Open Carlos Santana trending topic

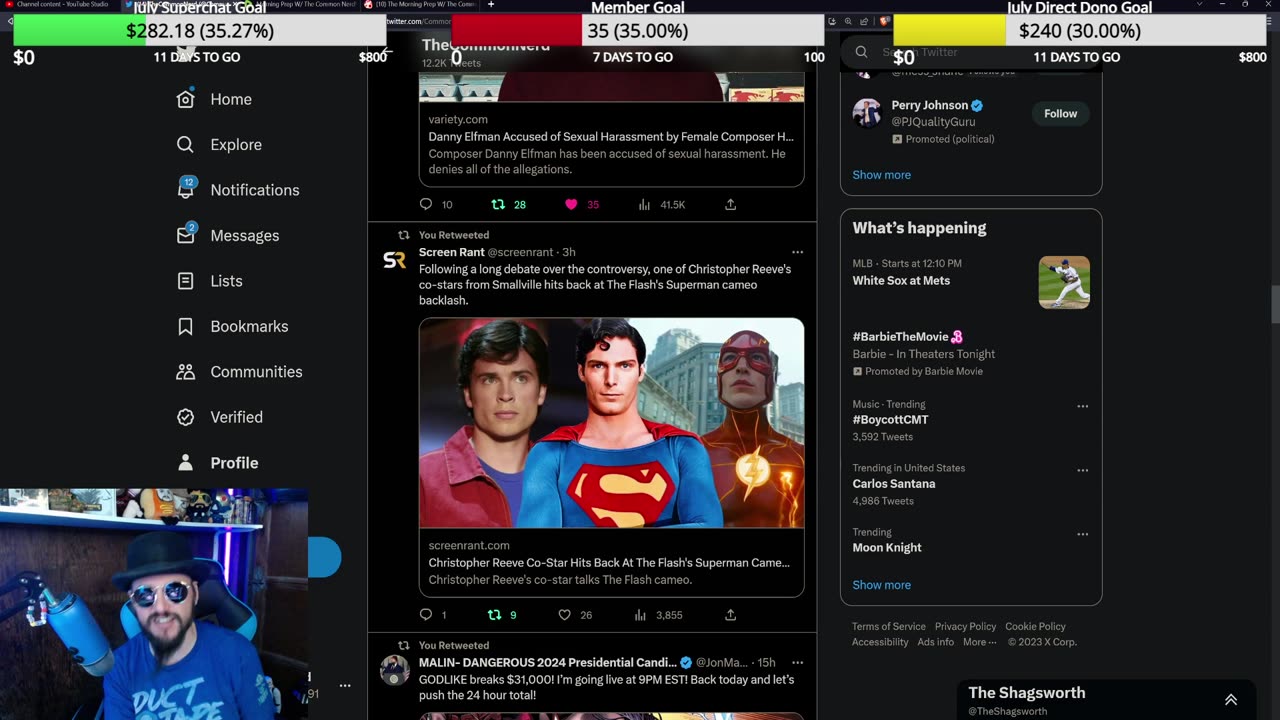click(x=894, y=484)
